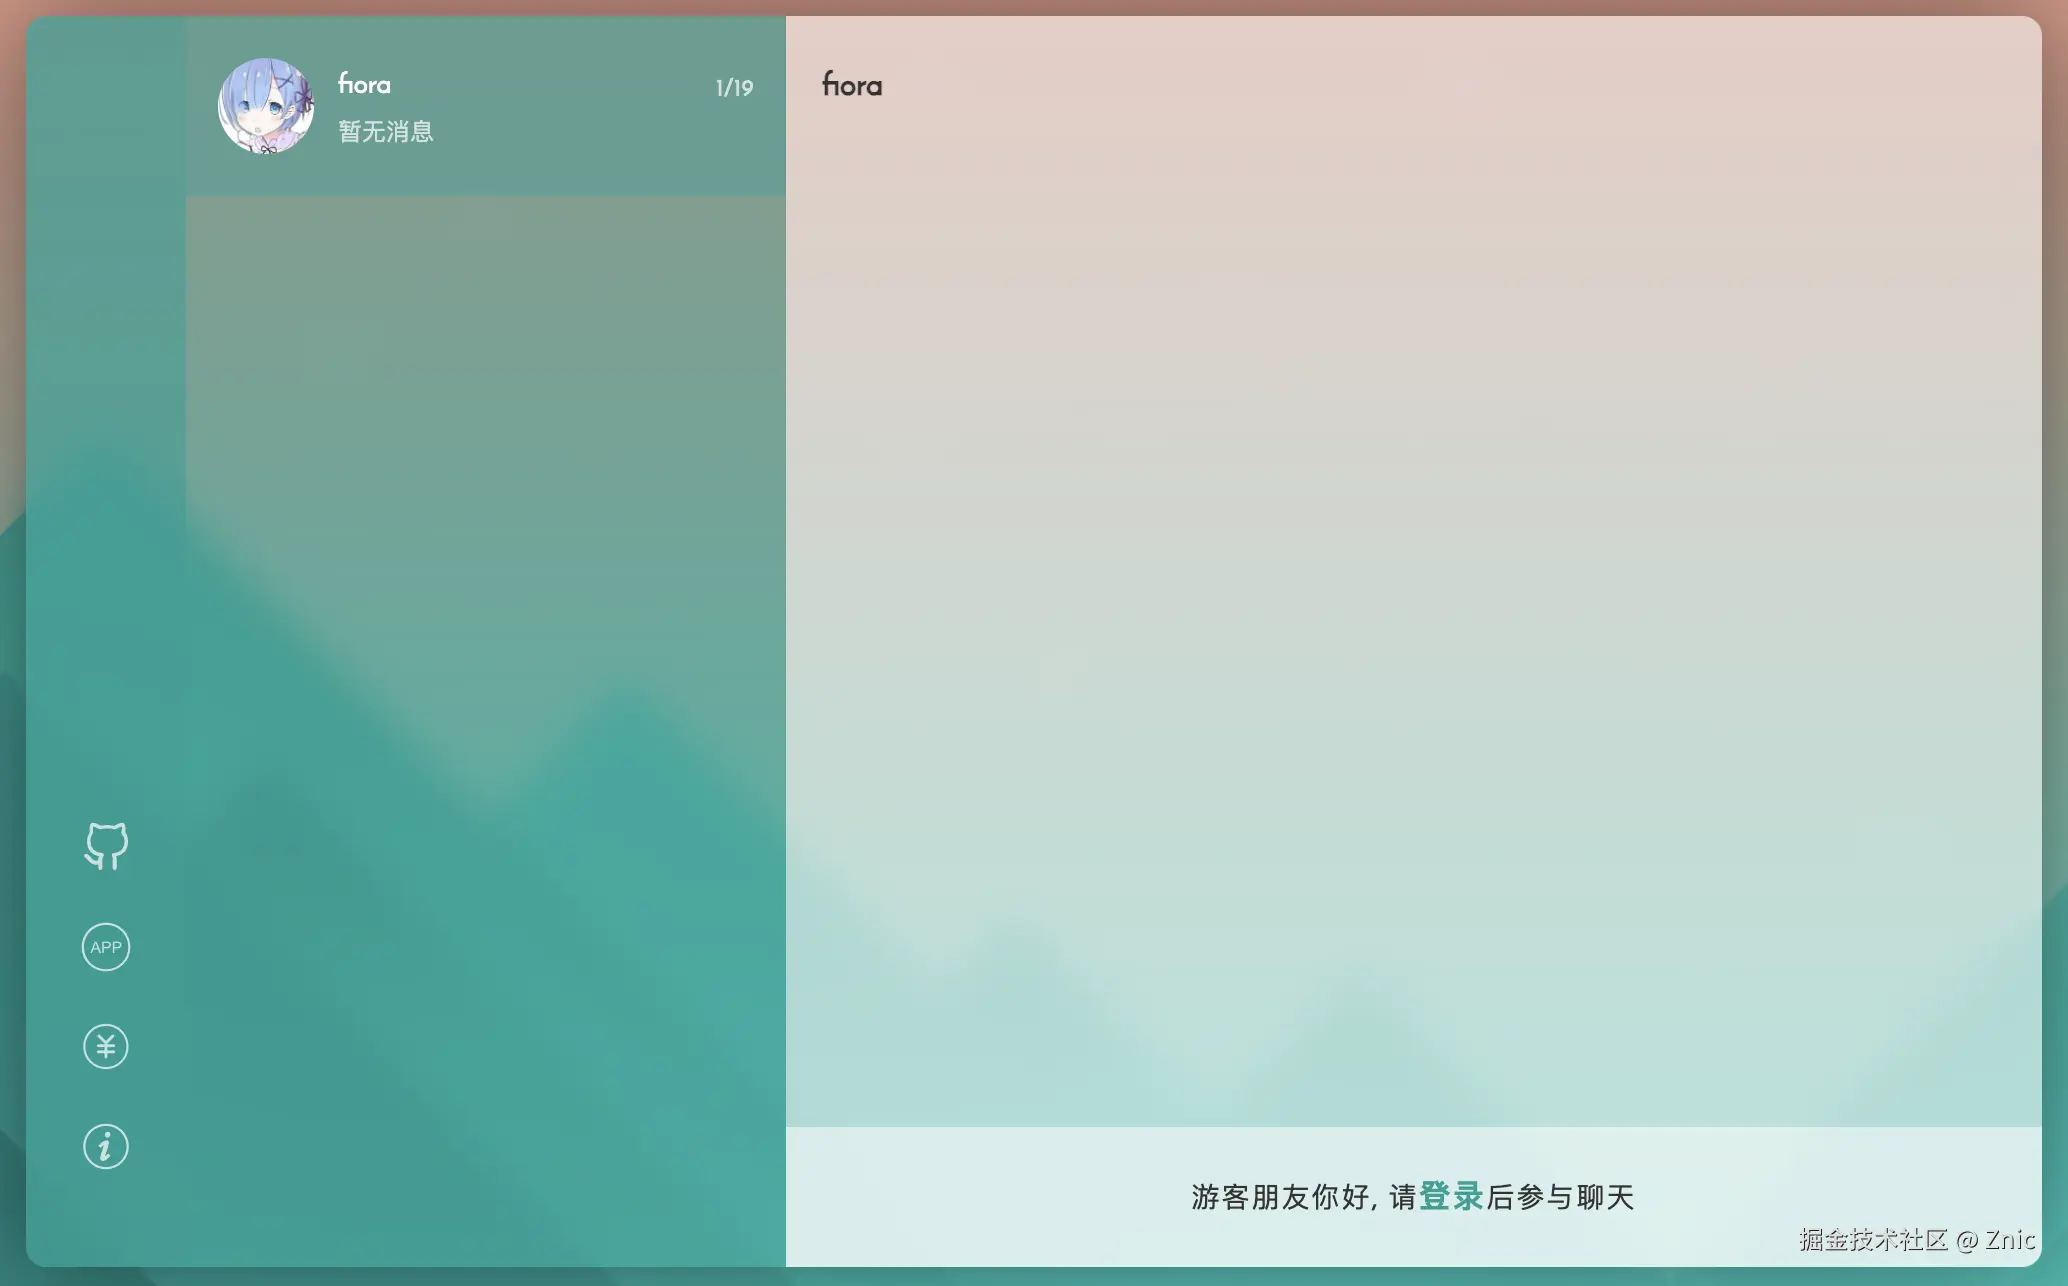This screenshot has height=1286, width=2068.
Task: Click the fiora group avatar image
Action: pos(266,106)
